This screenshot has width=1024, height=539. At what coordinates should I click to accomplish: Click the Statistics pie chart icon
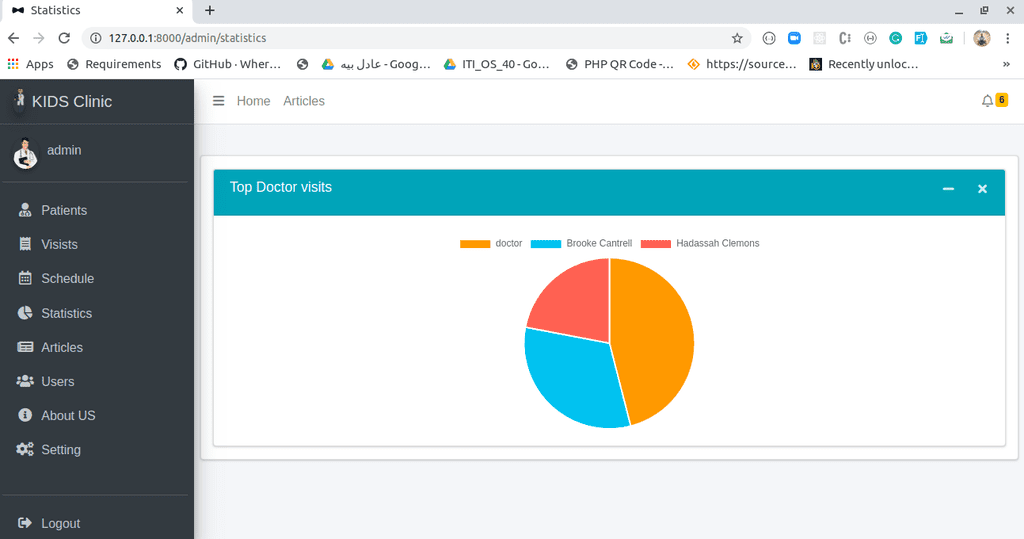25,312
